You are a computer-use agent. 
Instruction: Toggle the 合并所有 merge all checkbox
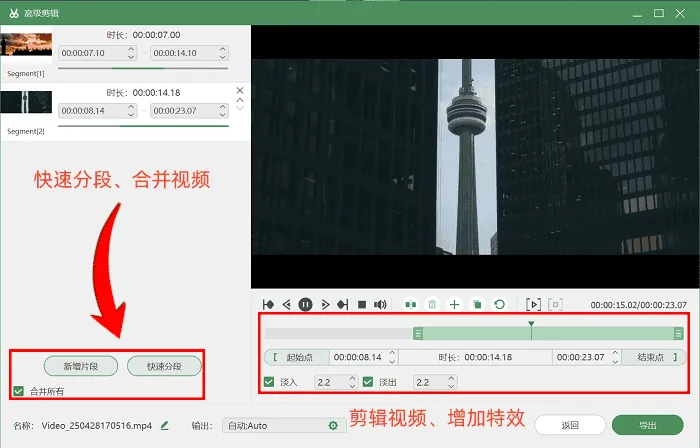point(18,391)
